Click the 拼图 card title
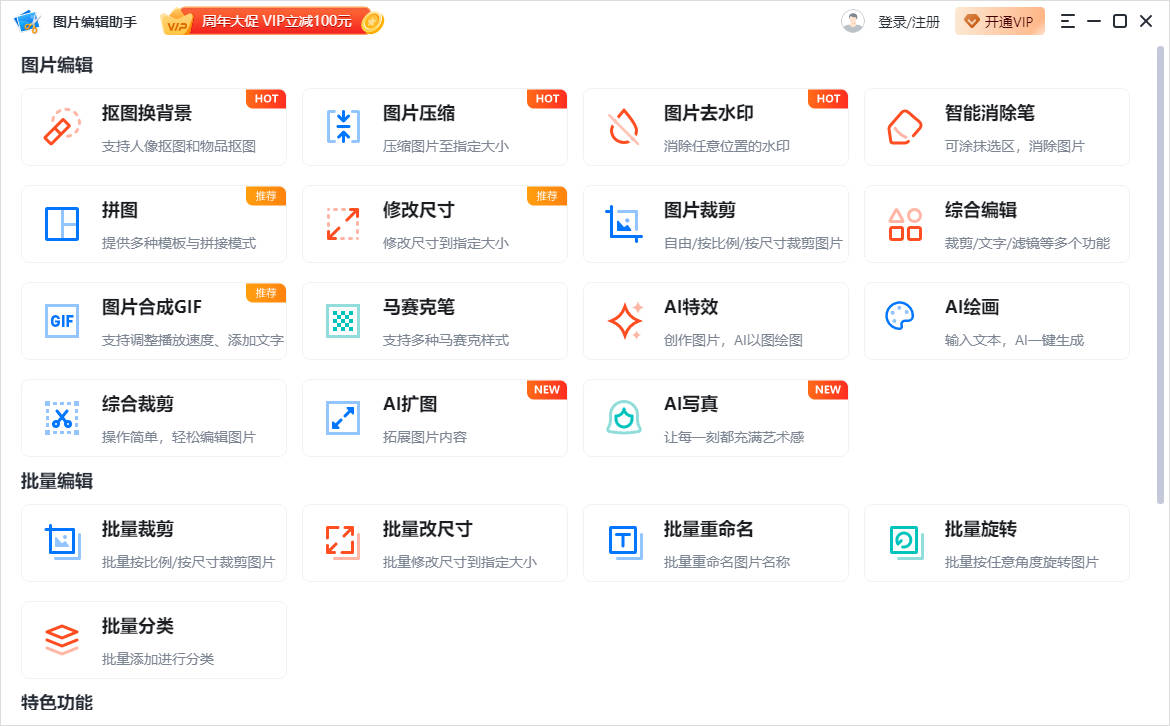Viewport: 1170px width, 726px height. point(120,210)
